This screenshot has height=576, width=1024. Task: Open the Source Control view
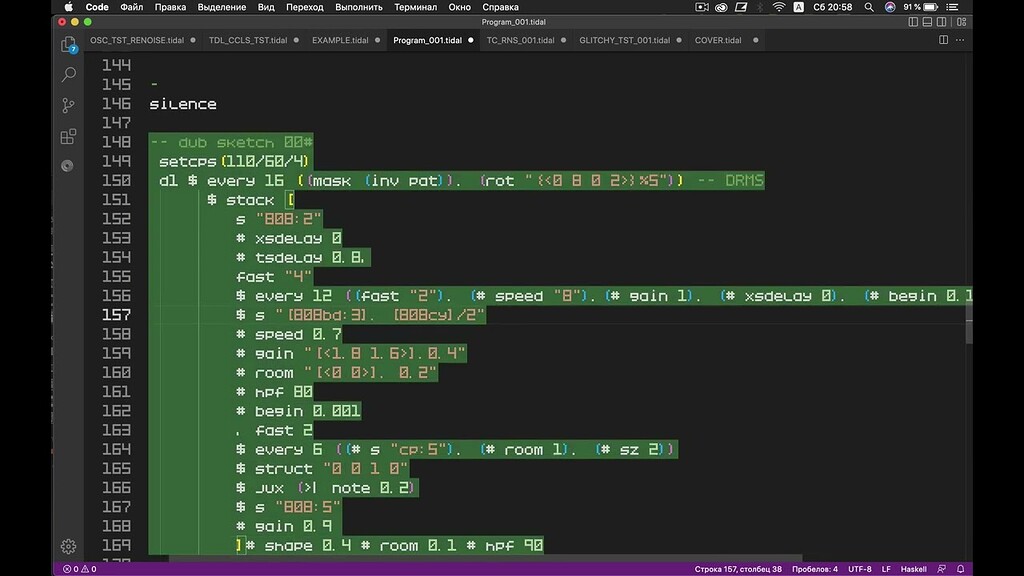[x=69, y=105]
